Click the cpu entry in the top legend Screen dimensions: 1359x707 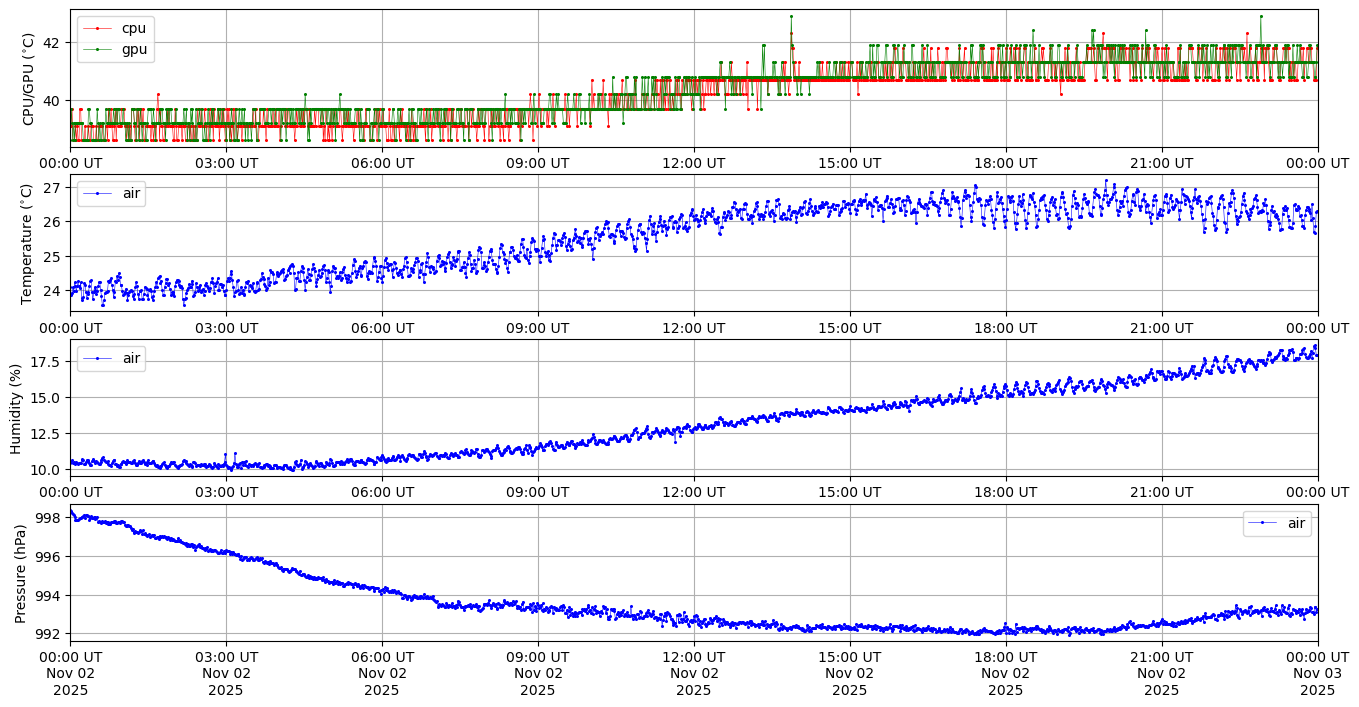point(133,28)
